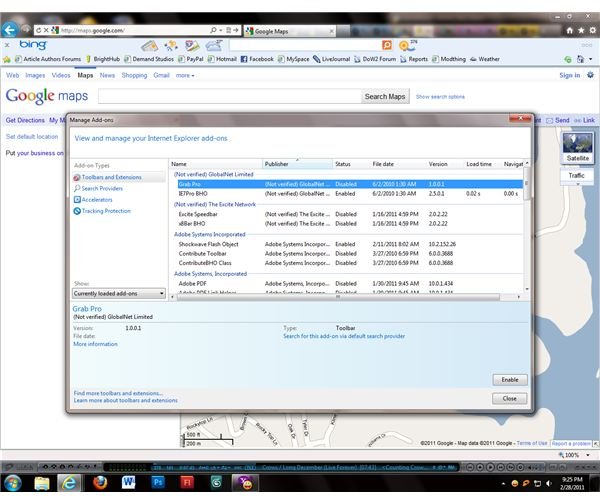Select ContributeBHO Class add-on row
The width and height of the screenshot is (600, 497).
tap(350, 263)
